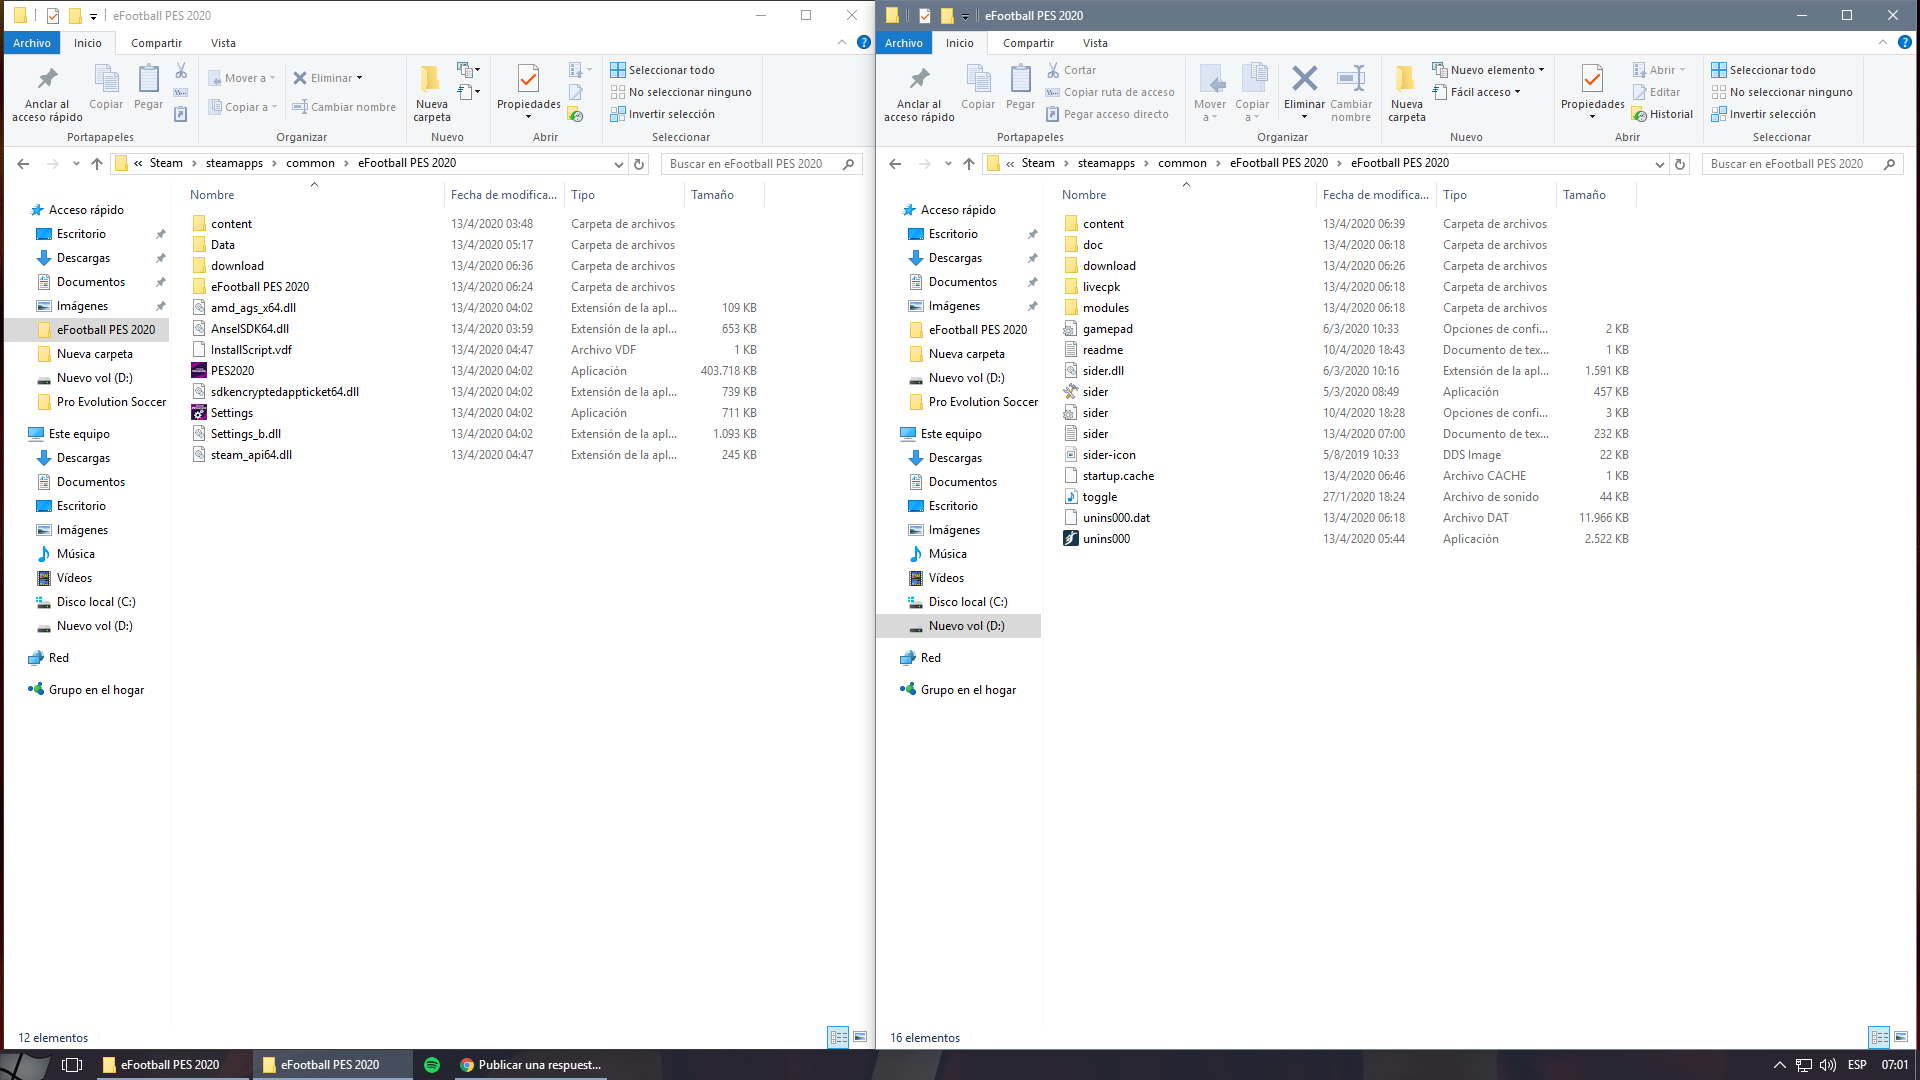Image resolution: width=1920 pixels, height=1080 pixels.
Task: Click No seleccionar ninguno in right window
Action: pos(1782,92)
